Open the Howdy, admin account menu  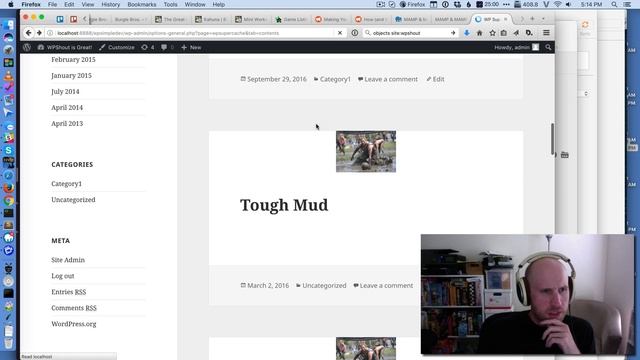click(516, 47)
